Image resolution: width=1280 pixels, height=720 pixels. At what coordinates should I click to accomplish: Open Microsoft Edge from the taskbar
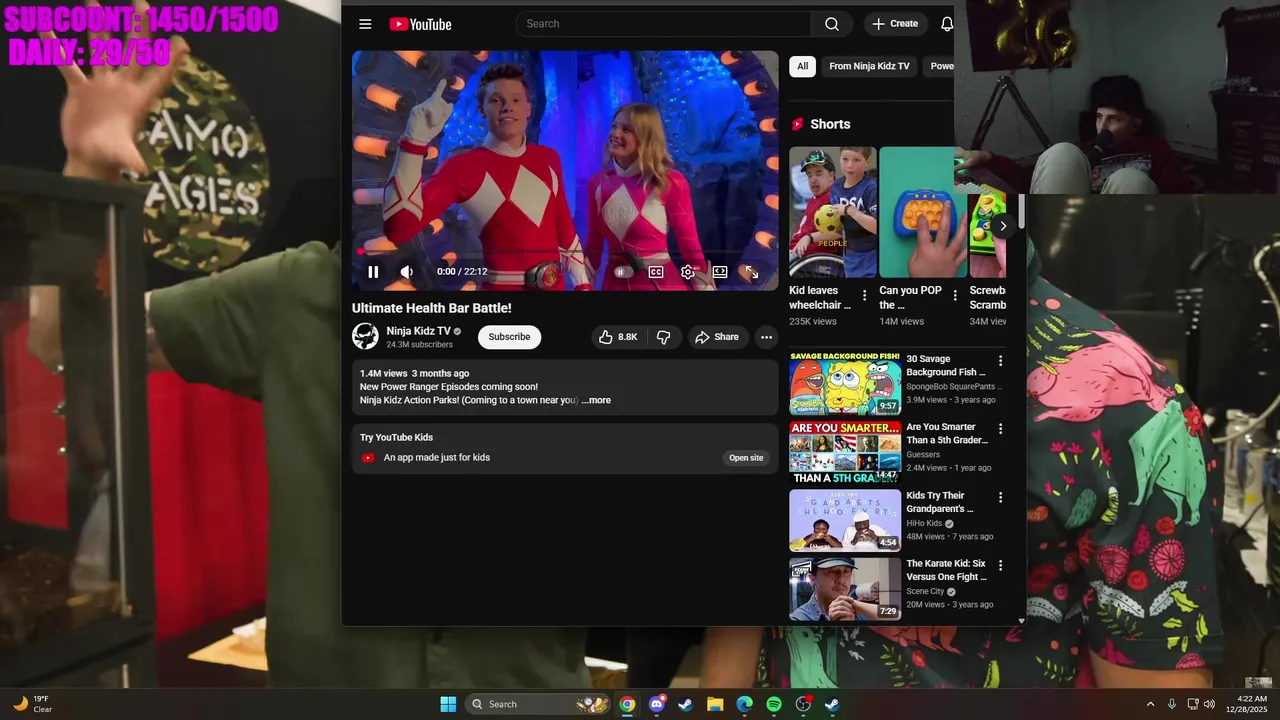744,704
